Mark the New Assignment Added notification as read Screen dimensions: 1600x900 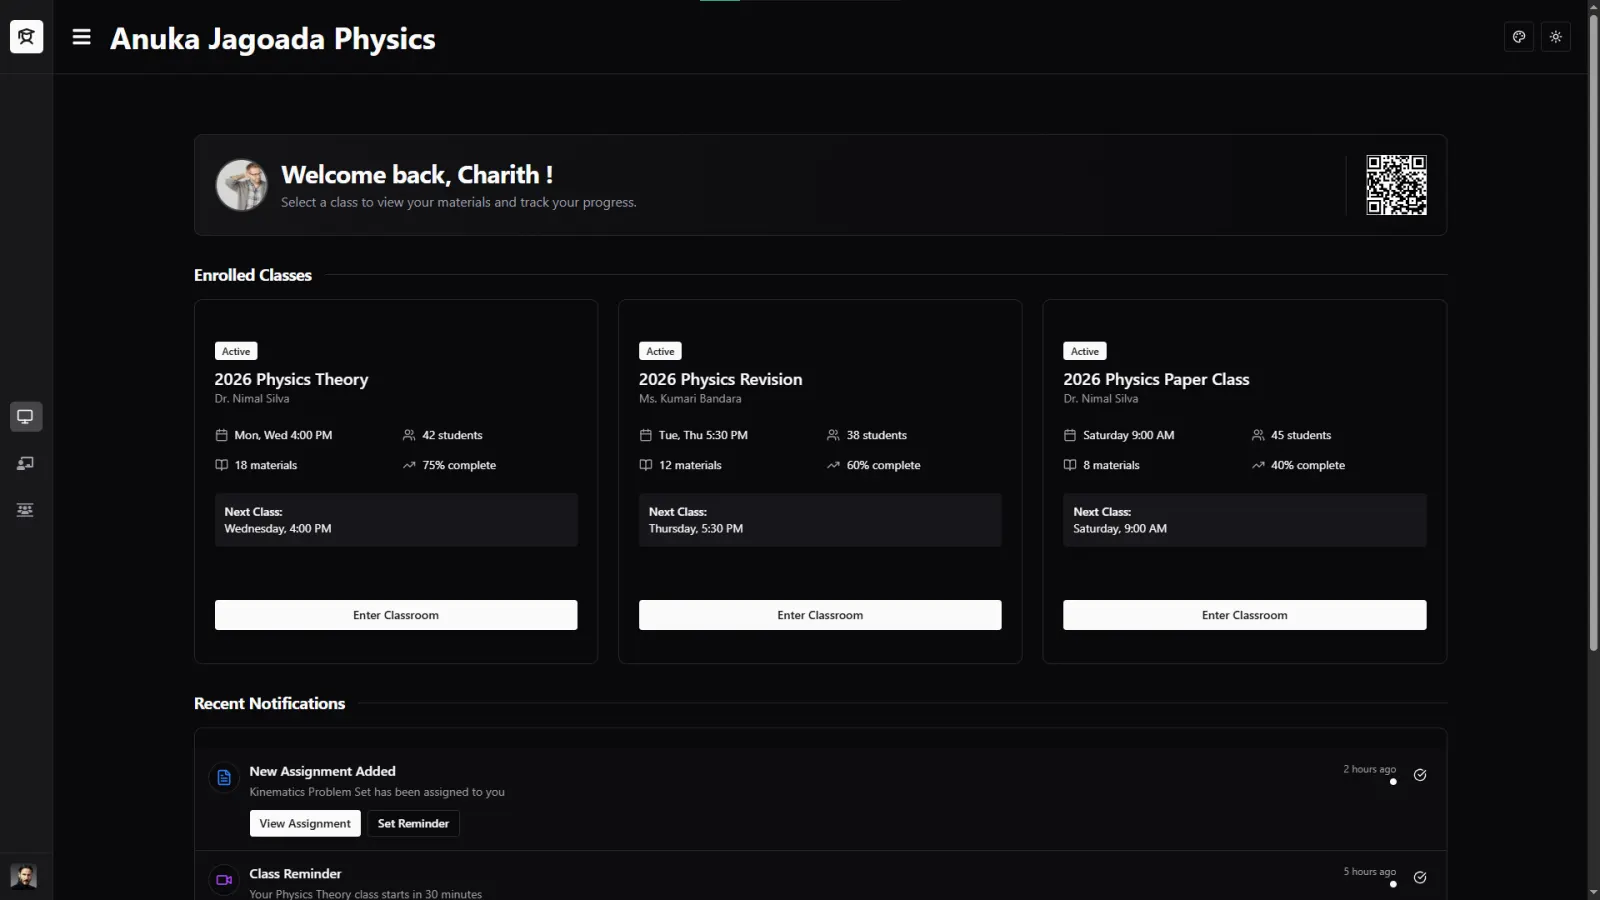point(1420,775)
